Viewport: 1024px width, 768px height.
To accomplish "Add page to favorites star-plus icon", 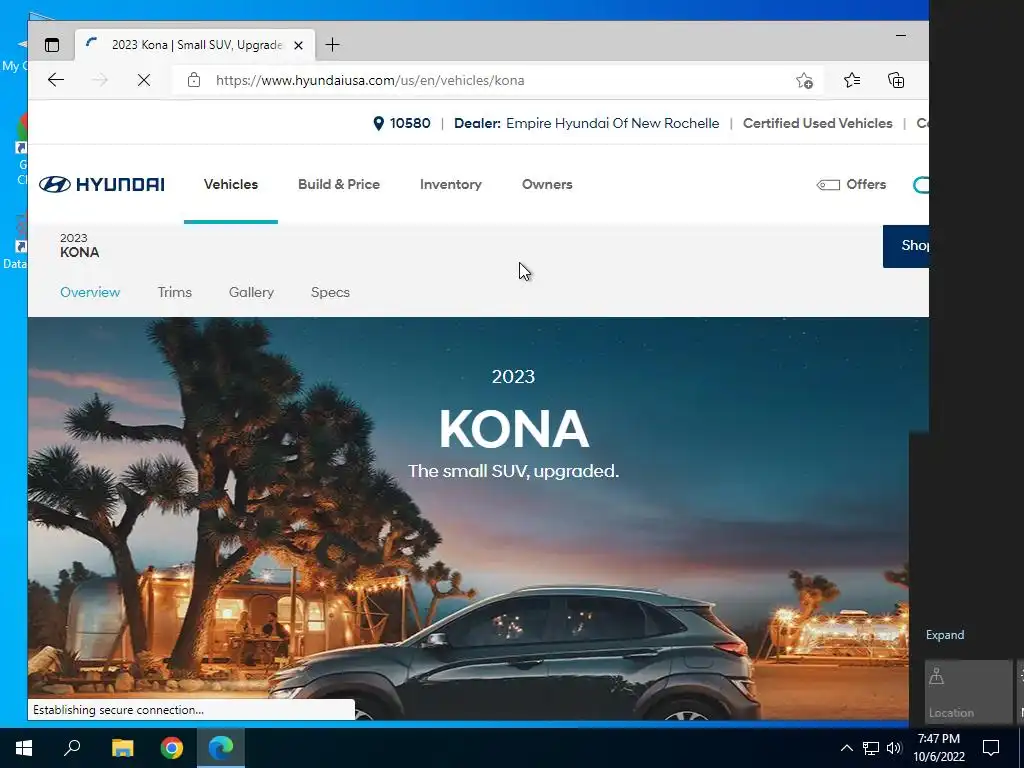I will point(804,80).
